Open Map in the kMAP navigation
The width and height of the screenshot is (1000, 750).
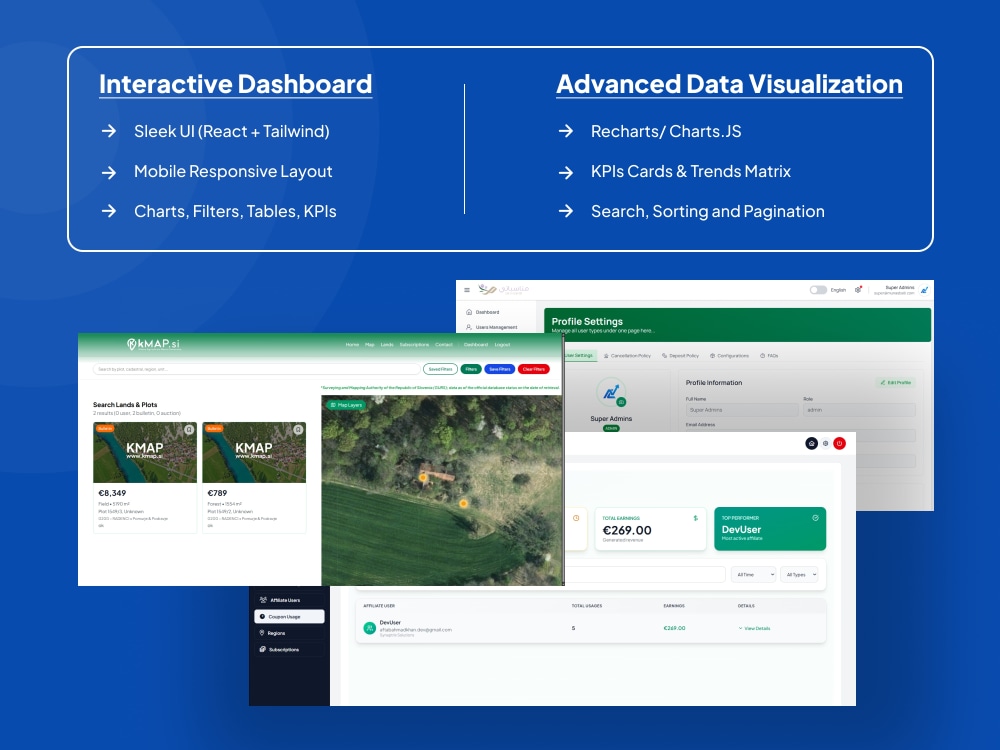point(369,344)
